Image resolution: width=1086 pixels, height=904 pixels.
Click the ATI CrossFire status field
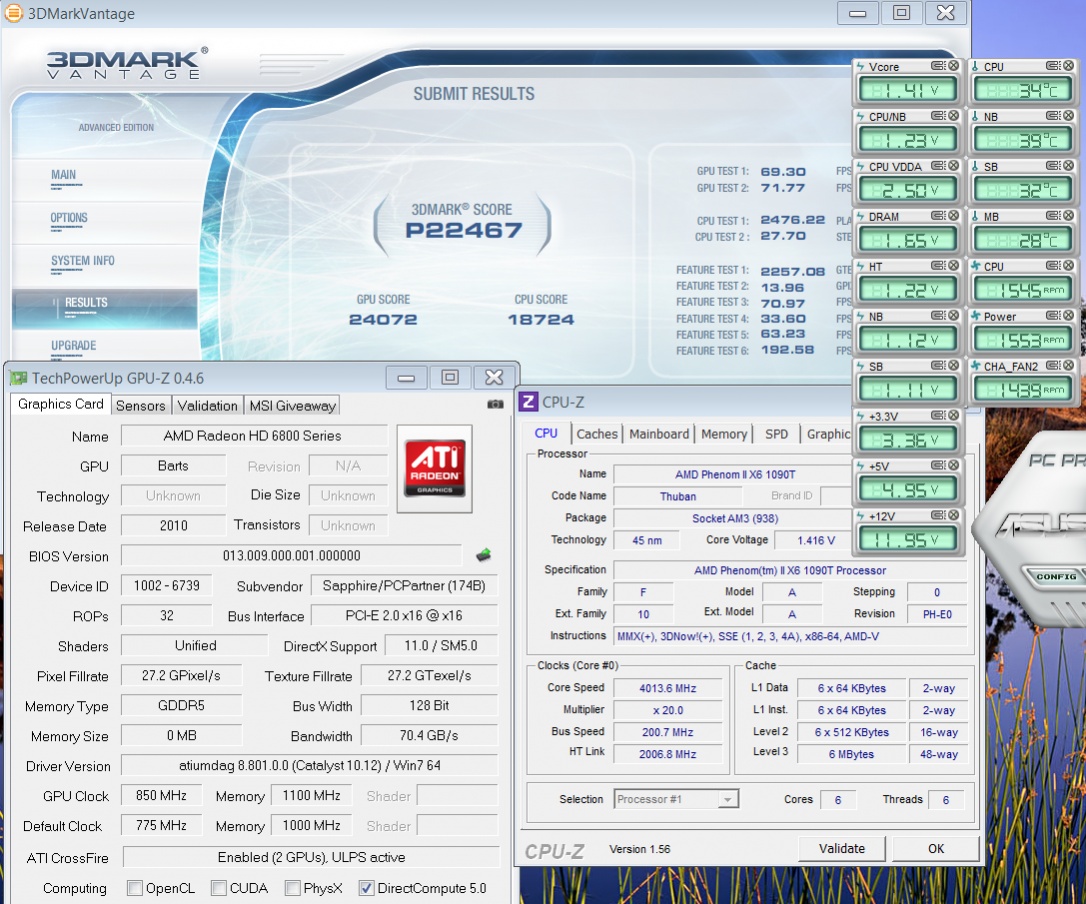[x=311, y=858]
